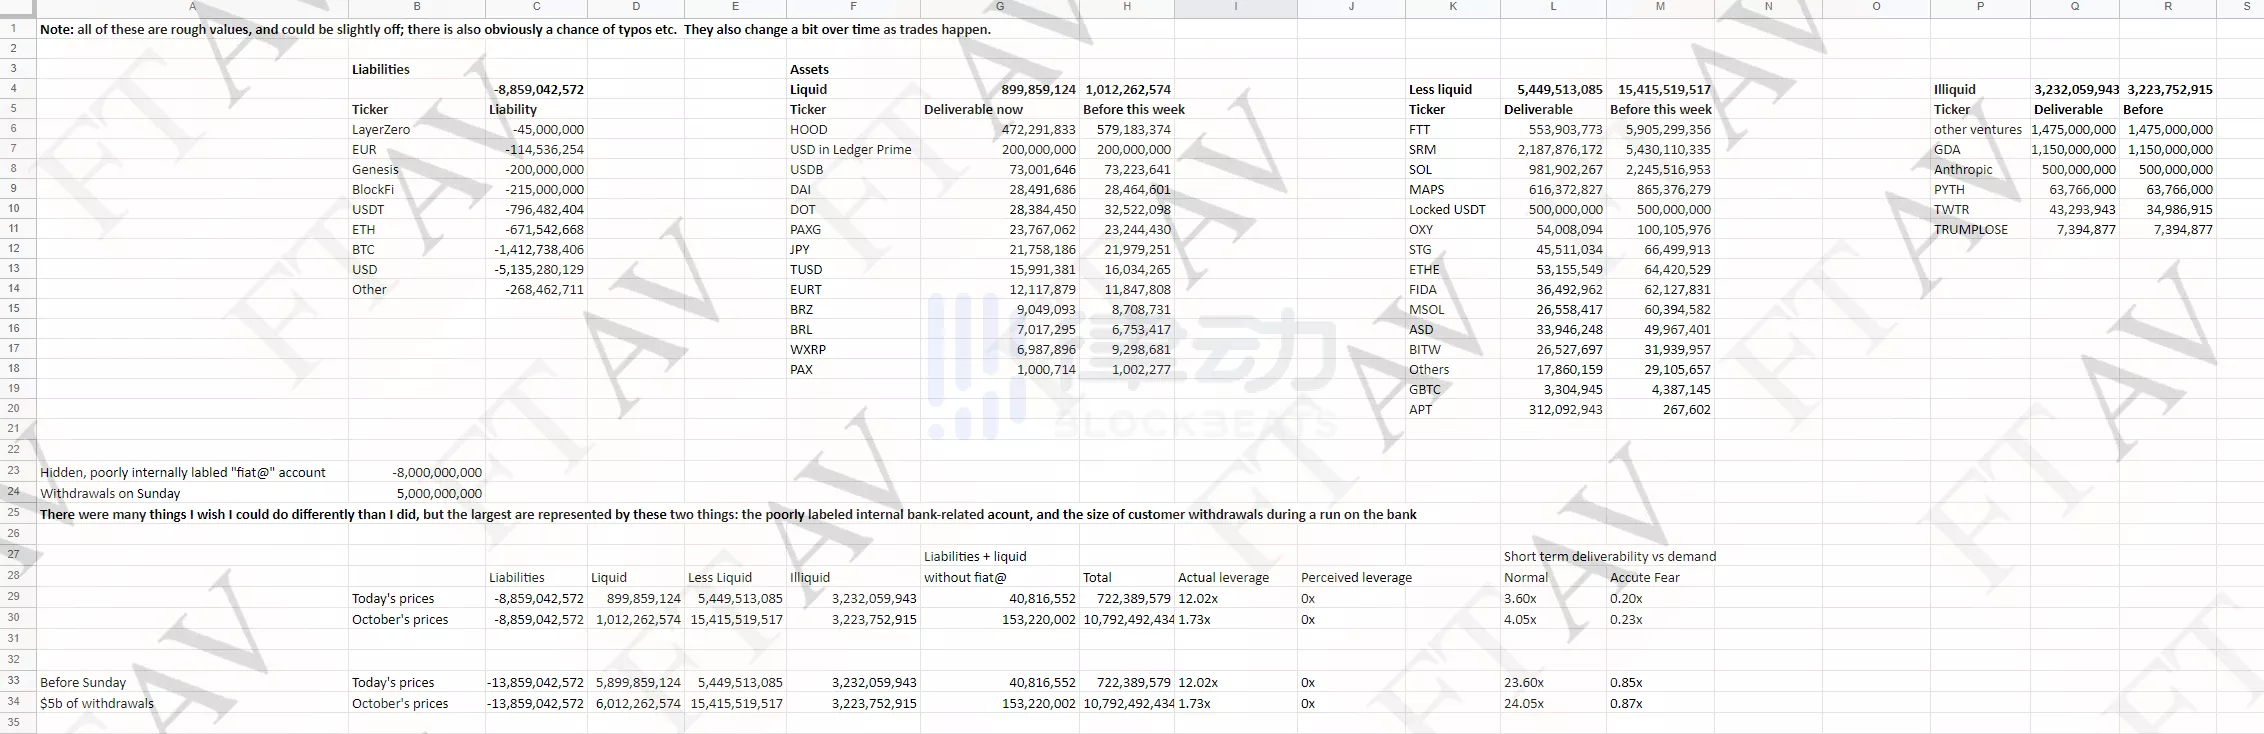Select the -5,135,280,129 USD liability cell
The image size is (2264, 734).
point(539,269)
